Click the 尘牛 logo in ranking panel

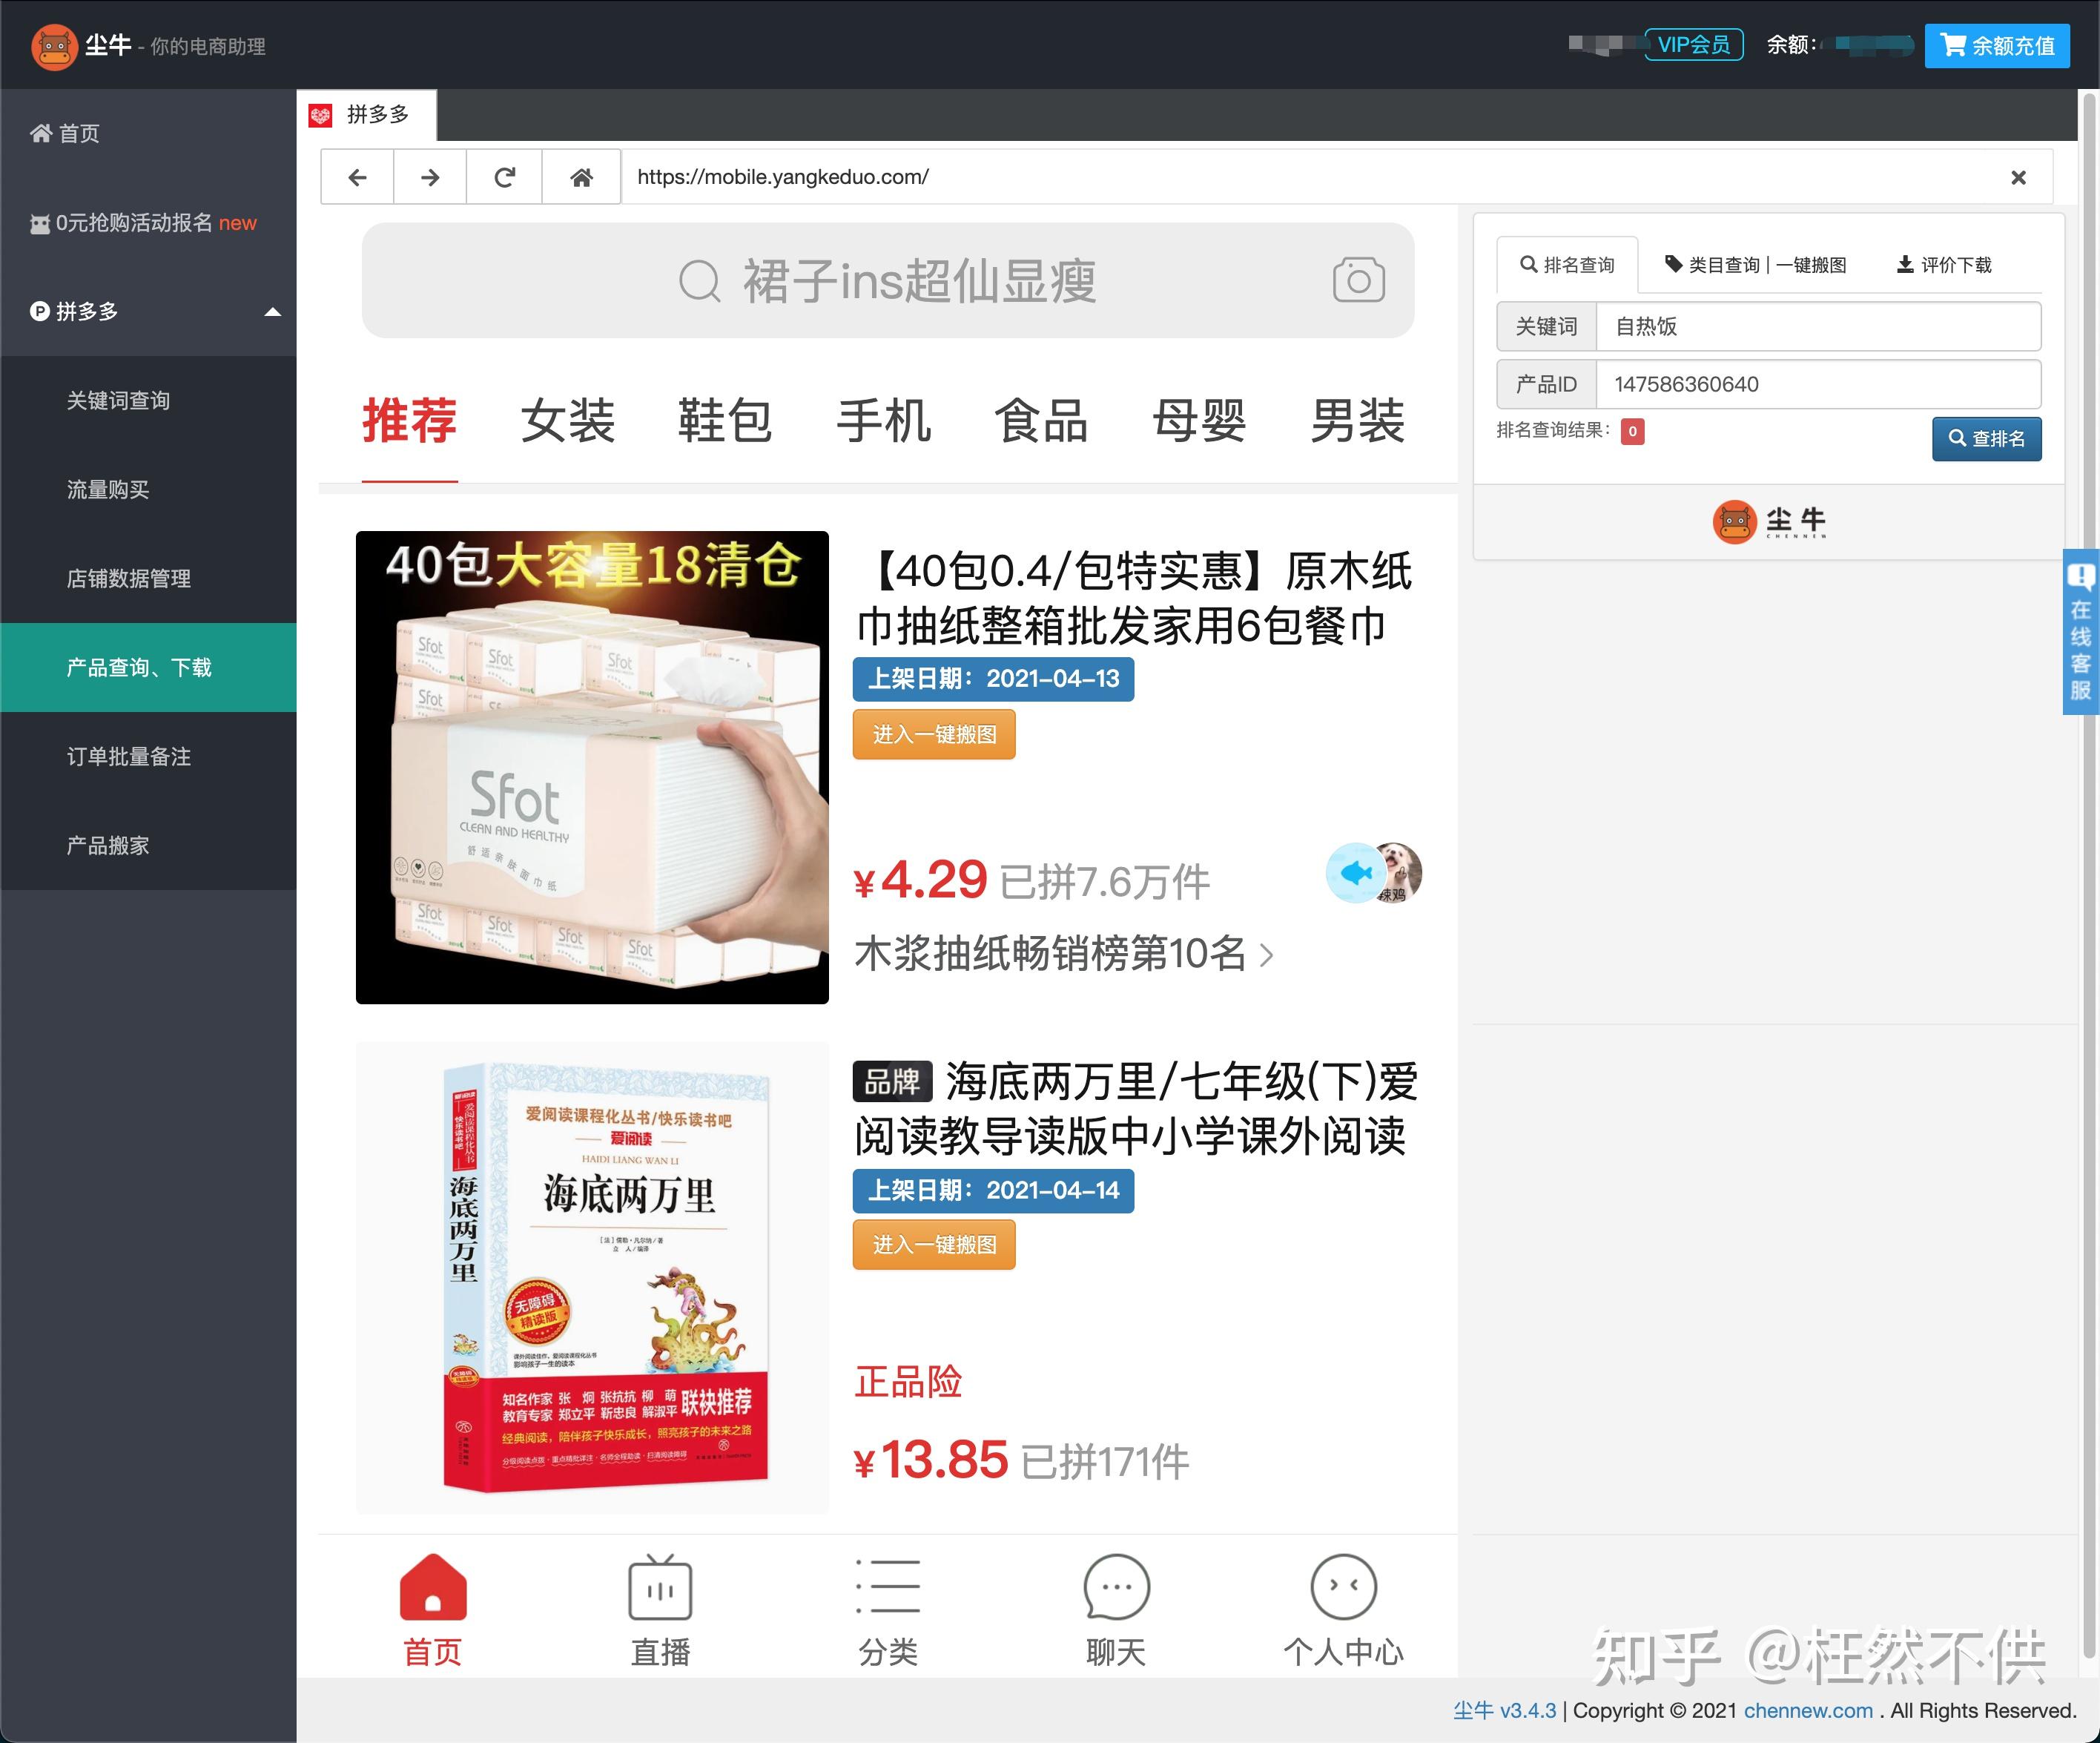tap(1769, 522)
